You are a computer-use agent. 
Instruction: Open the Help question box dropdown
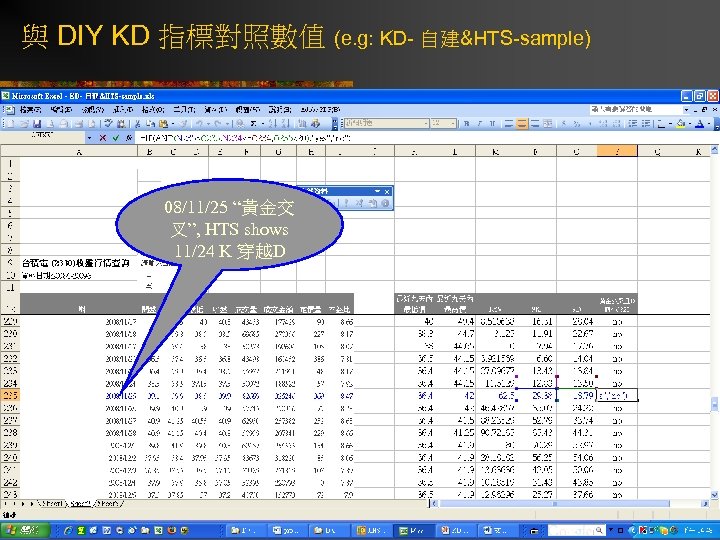pyautogui.click(x=686, y=109)
